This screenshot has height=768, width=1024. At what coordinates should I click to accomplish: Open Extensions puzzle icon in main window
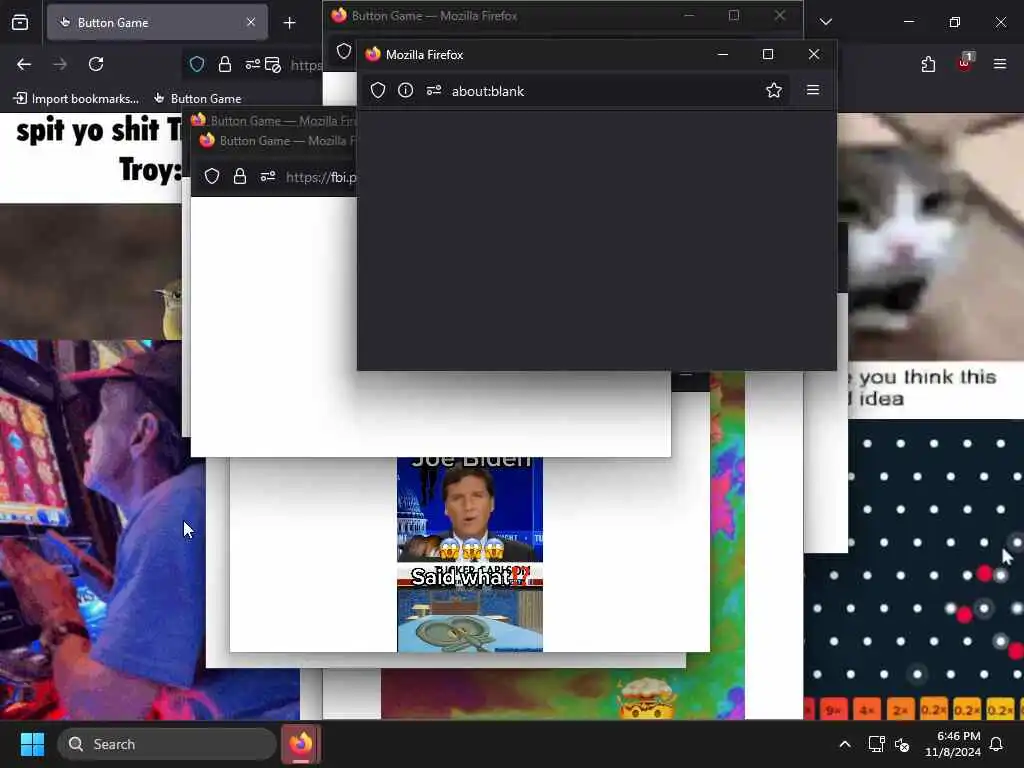pos(928,64)
